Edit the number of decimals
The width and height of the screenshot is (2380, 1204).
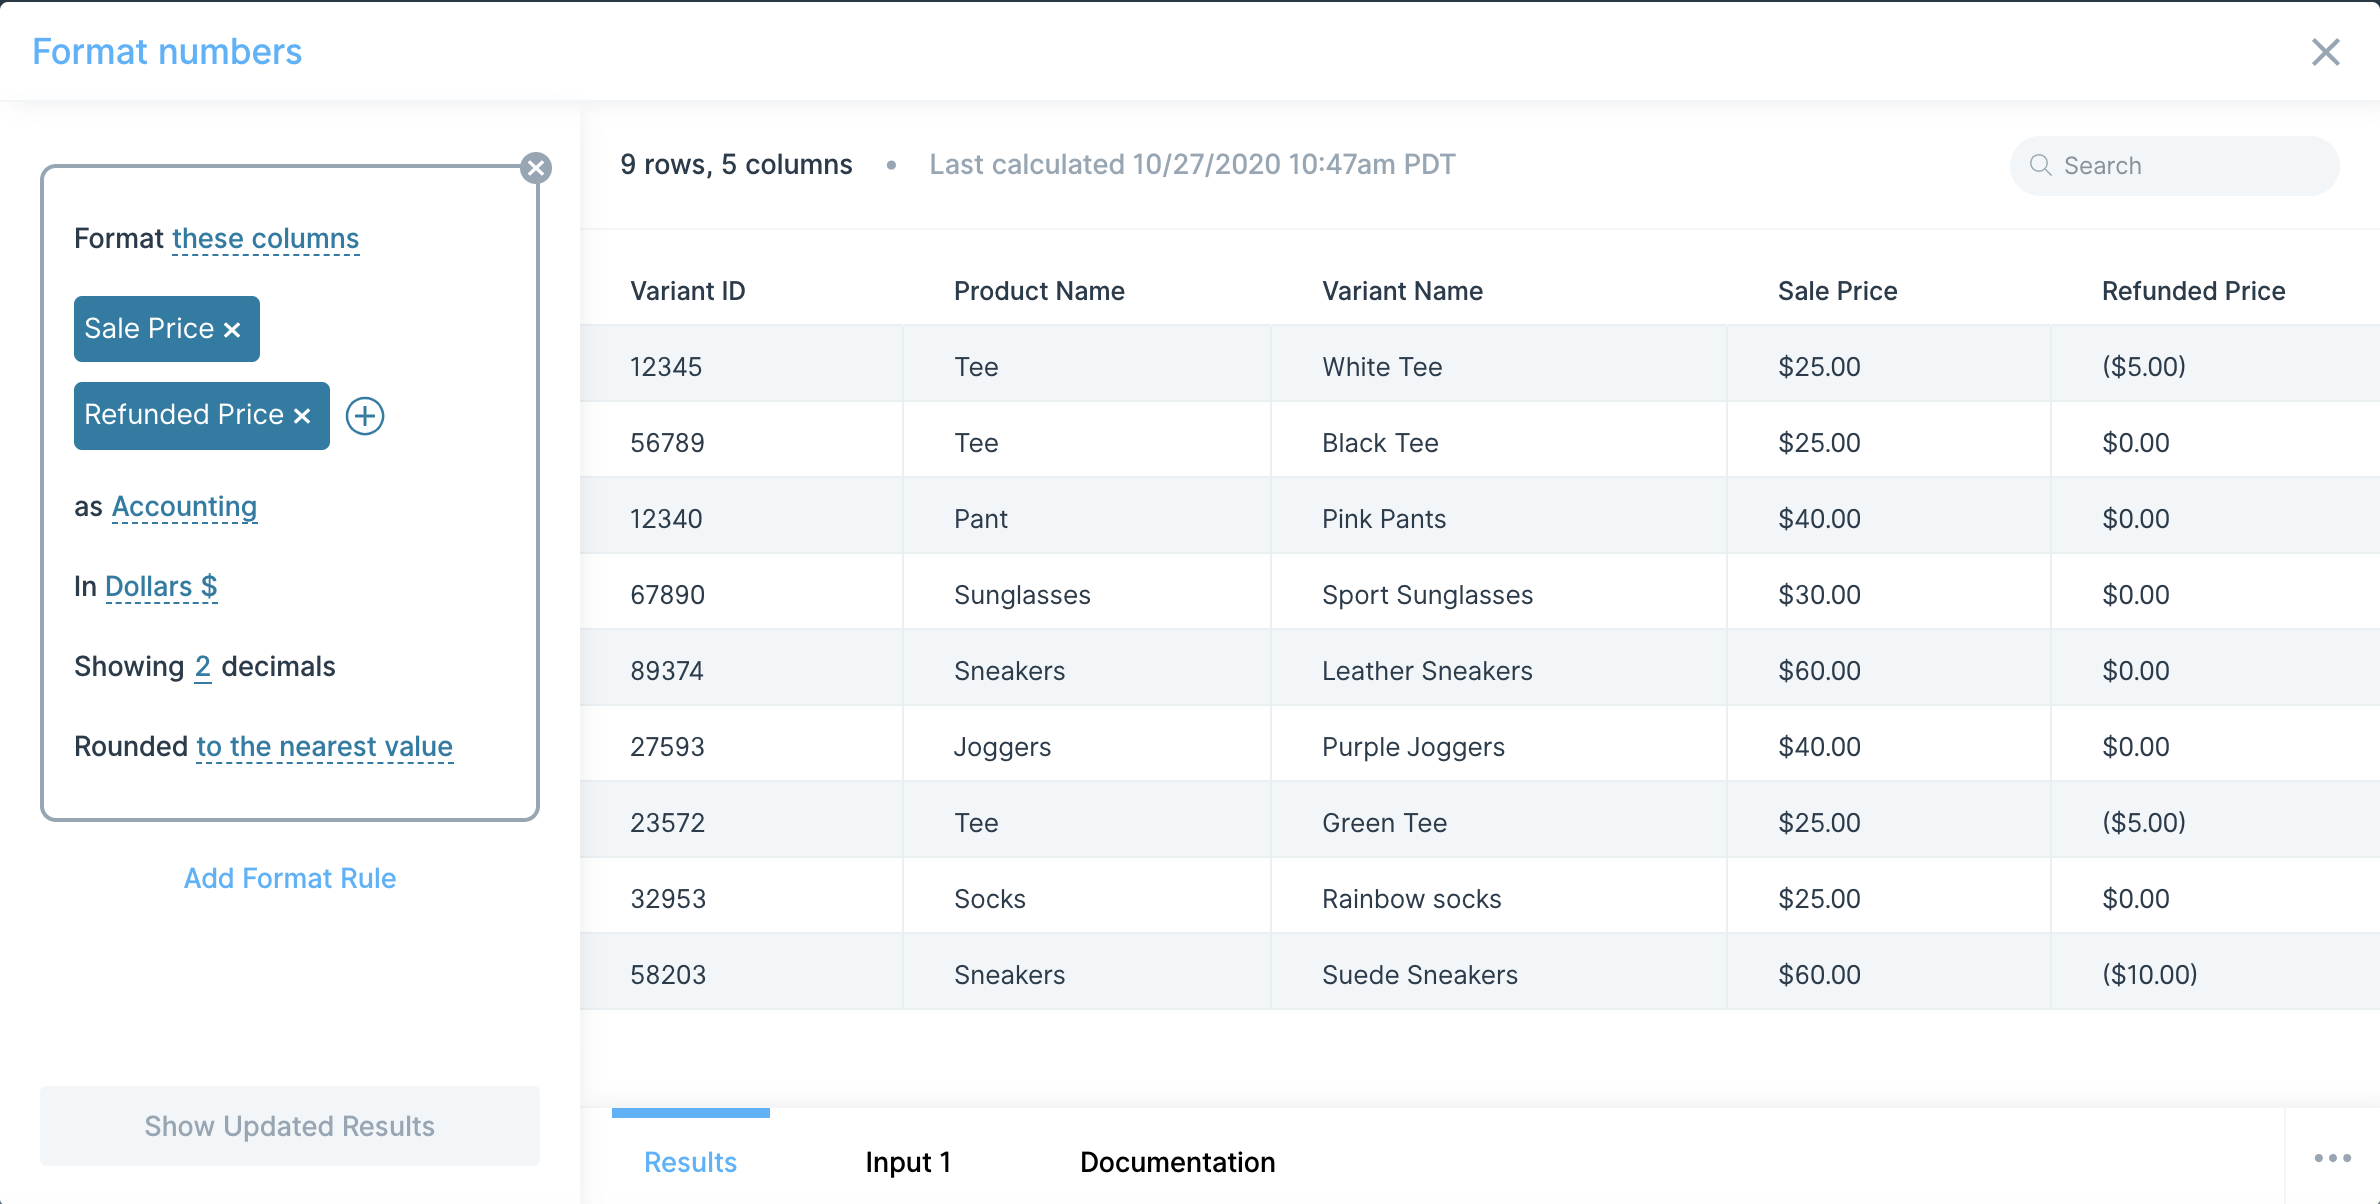[x=202, y=667]
